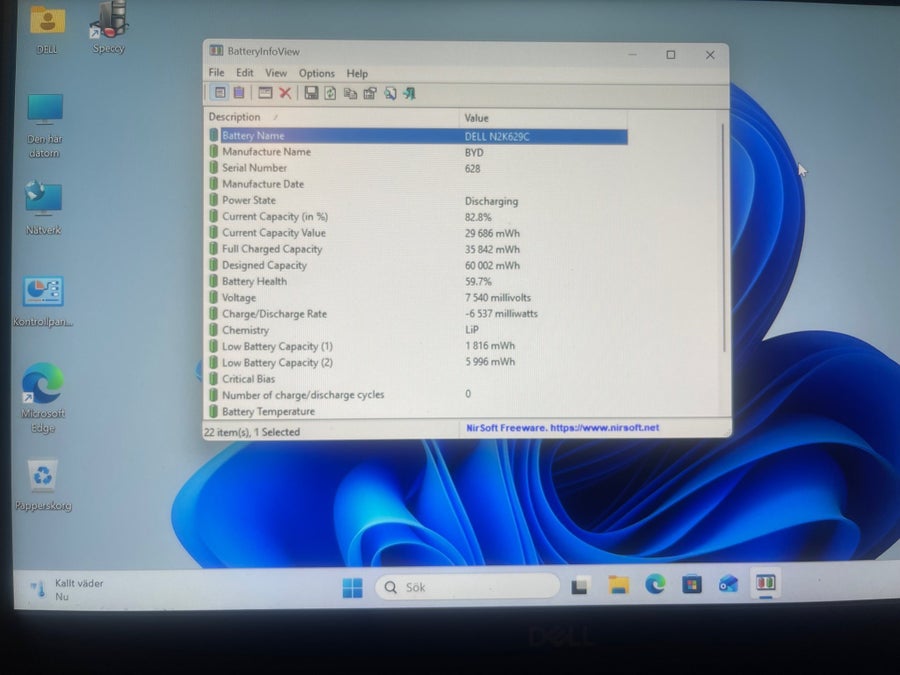Open the DELL folder desktop icon
Screen dimensions: 900x675
click(x=47, y=29)
